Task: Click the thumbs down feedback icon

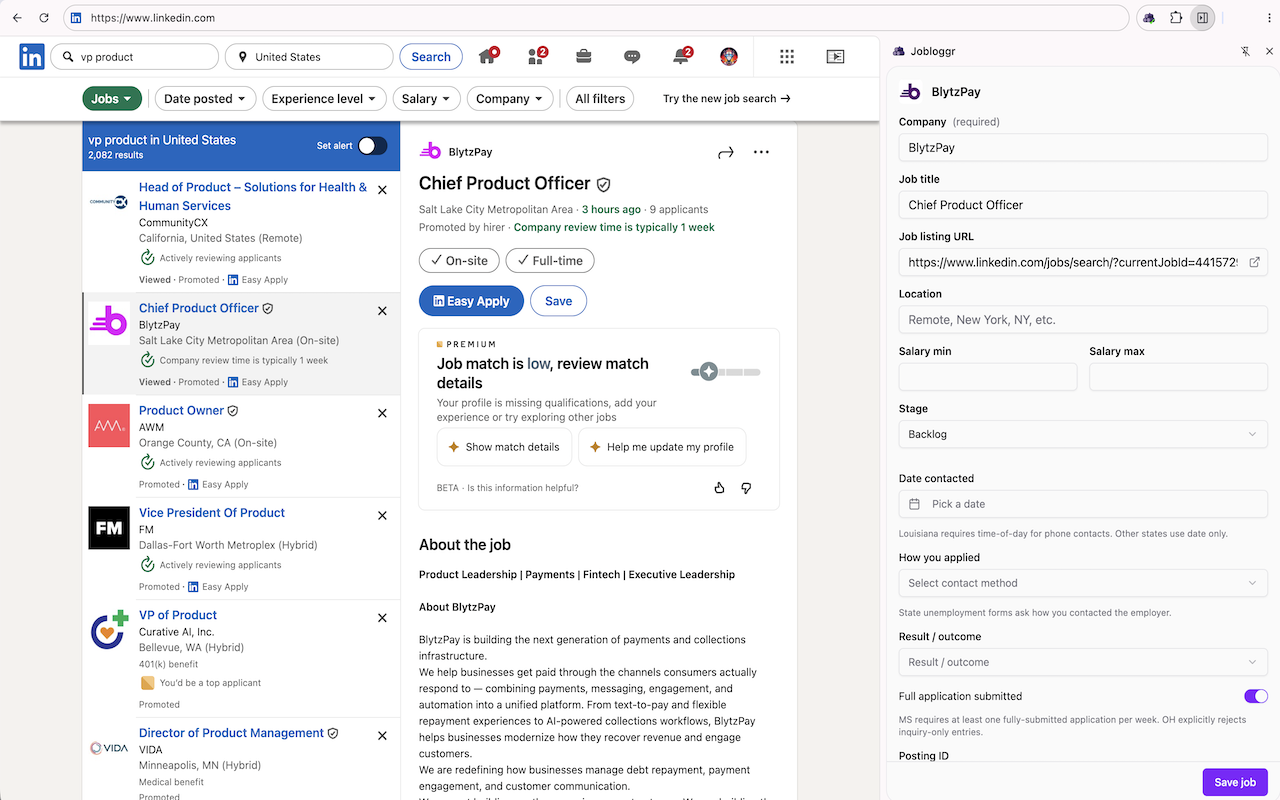Action: tap(746, 488)
